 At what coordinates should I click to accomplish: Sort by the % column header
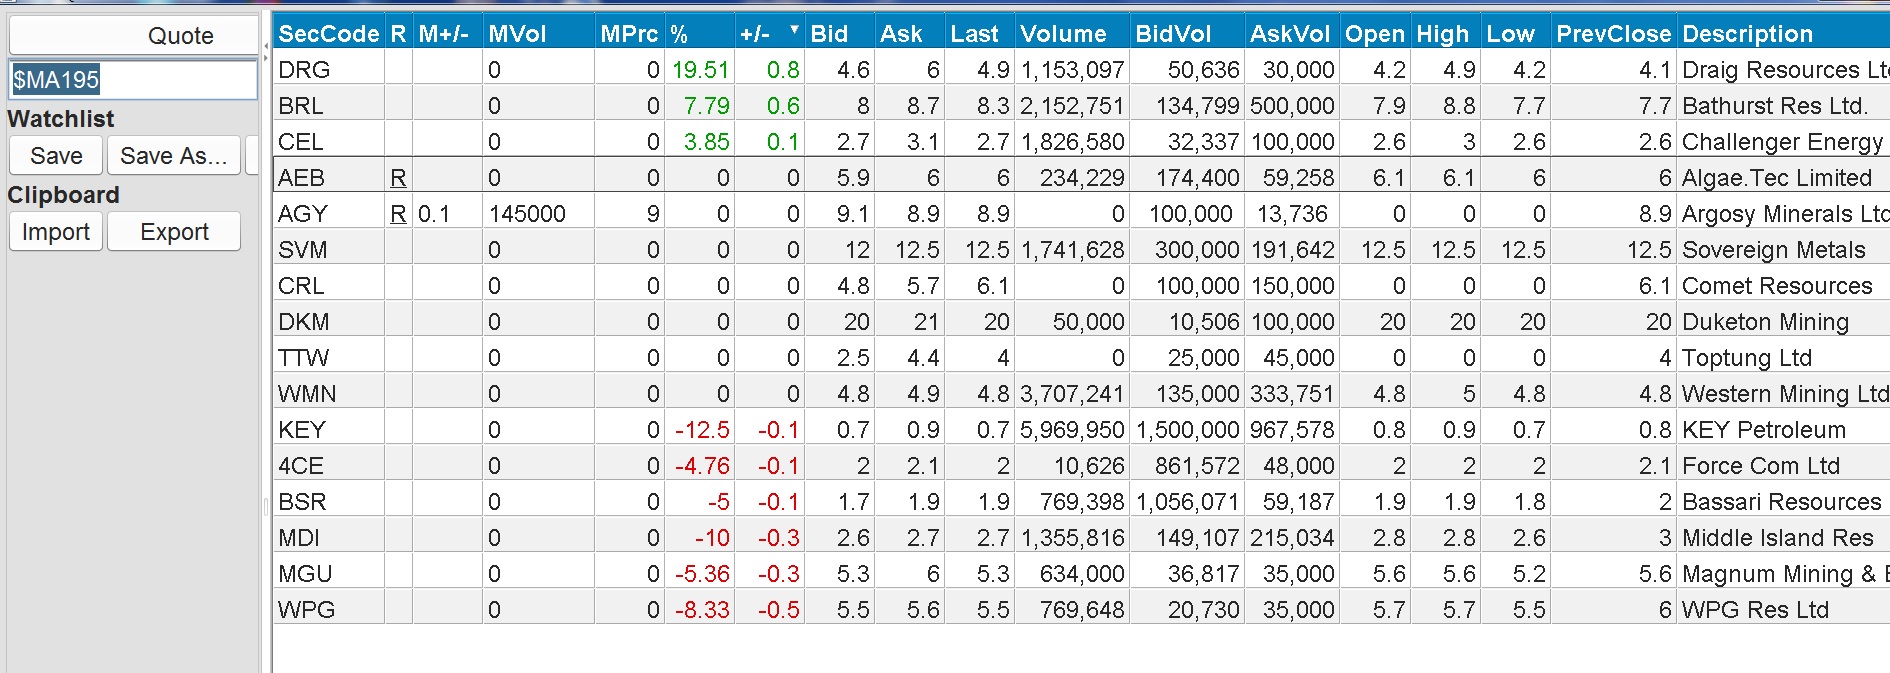click(699, 33)
